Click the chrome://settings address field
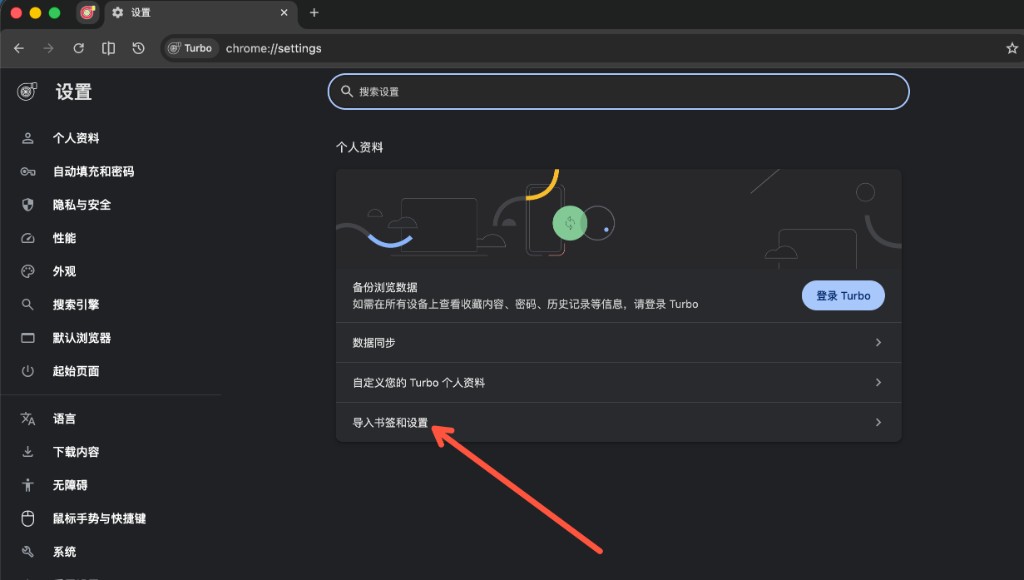The width and height of the screenshot is (1024, 580). (x=274, y=48)
